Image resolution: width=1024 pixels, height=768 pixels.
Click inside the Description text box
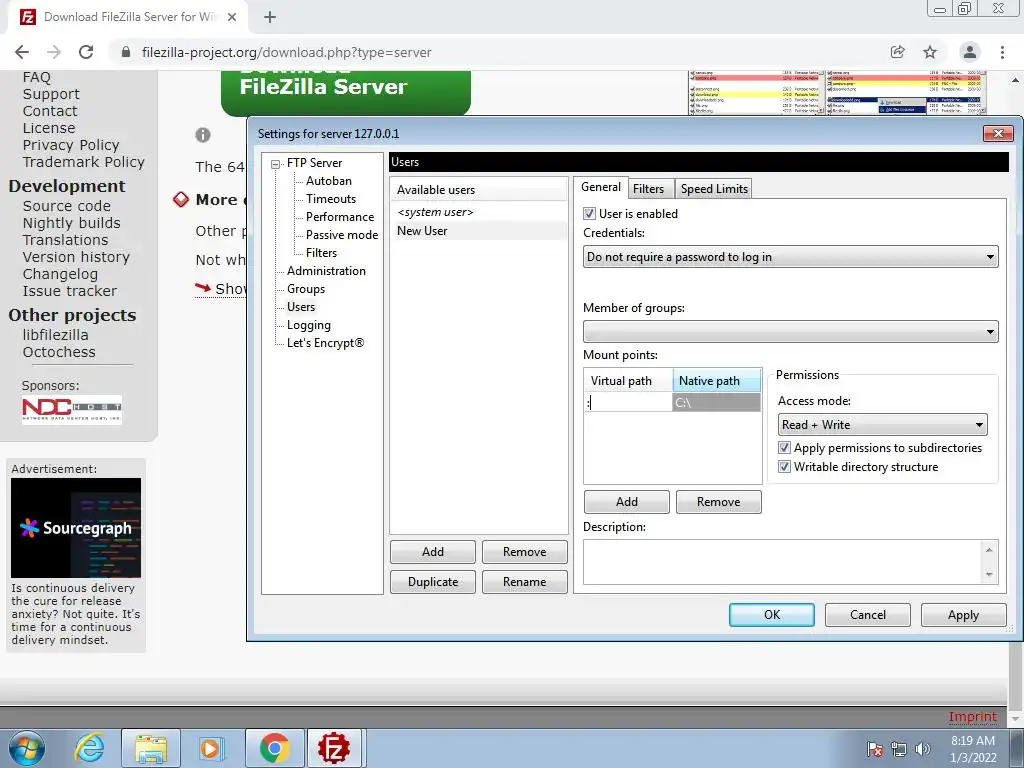pyautogui.click(x=784, y=562)
